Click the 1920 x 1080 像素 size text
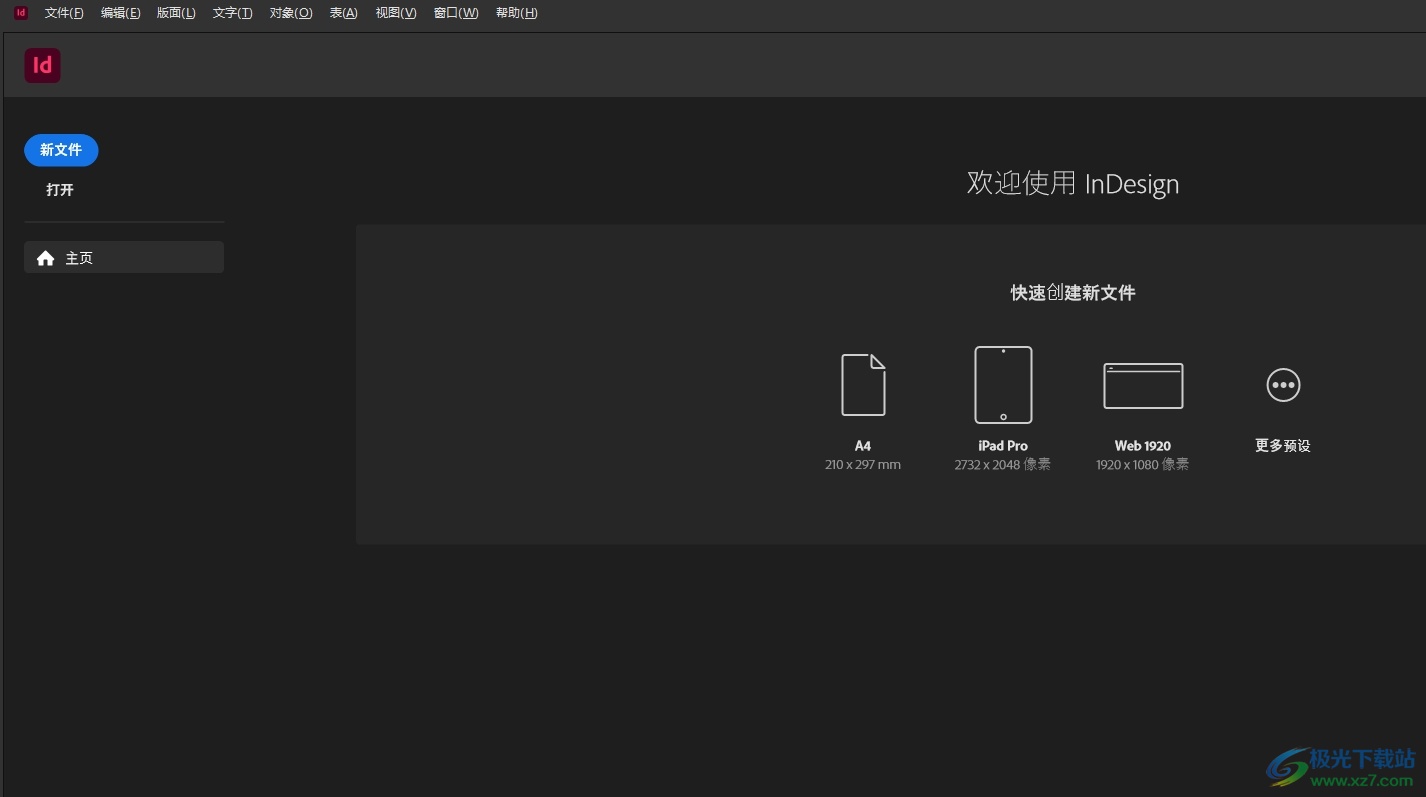The height and width of the screenshot is (797, 1426). click(x=1143, y=465)
